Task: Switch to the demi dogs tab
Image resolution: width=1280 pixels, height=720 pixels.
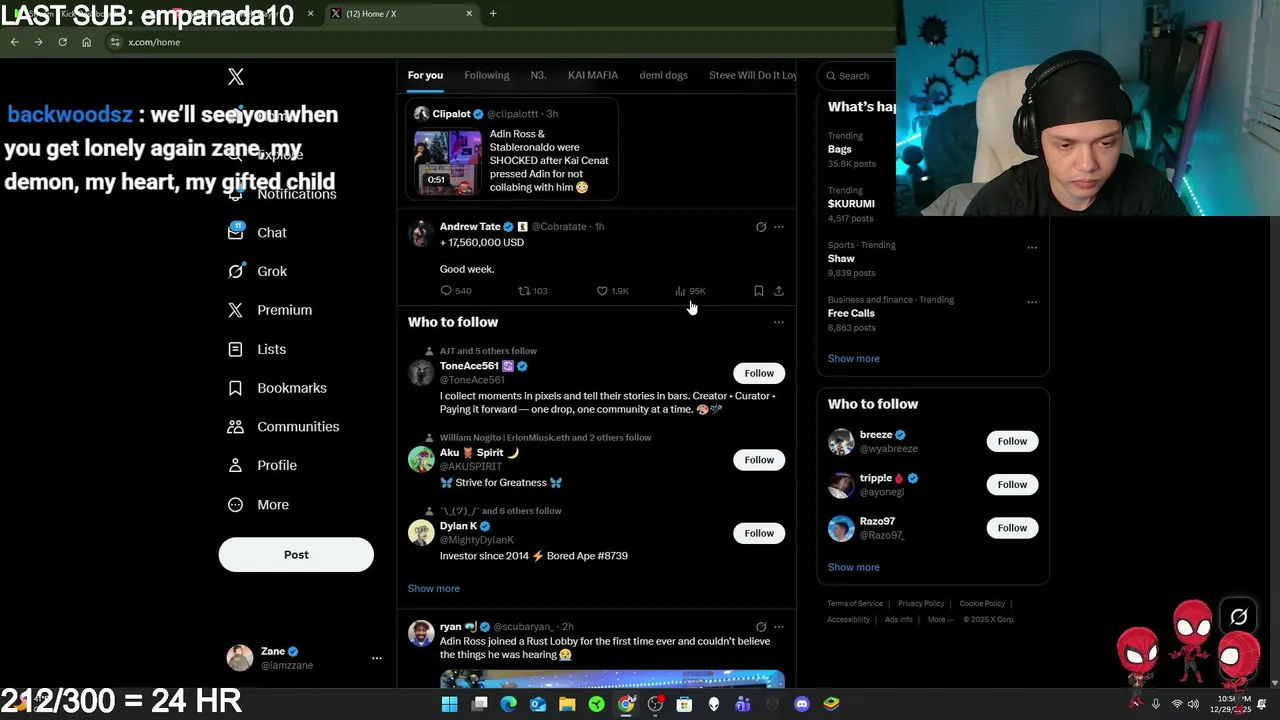Action: [x=664, y=76]
